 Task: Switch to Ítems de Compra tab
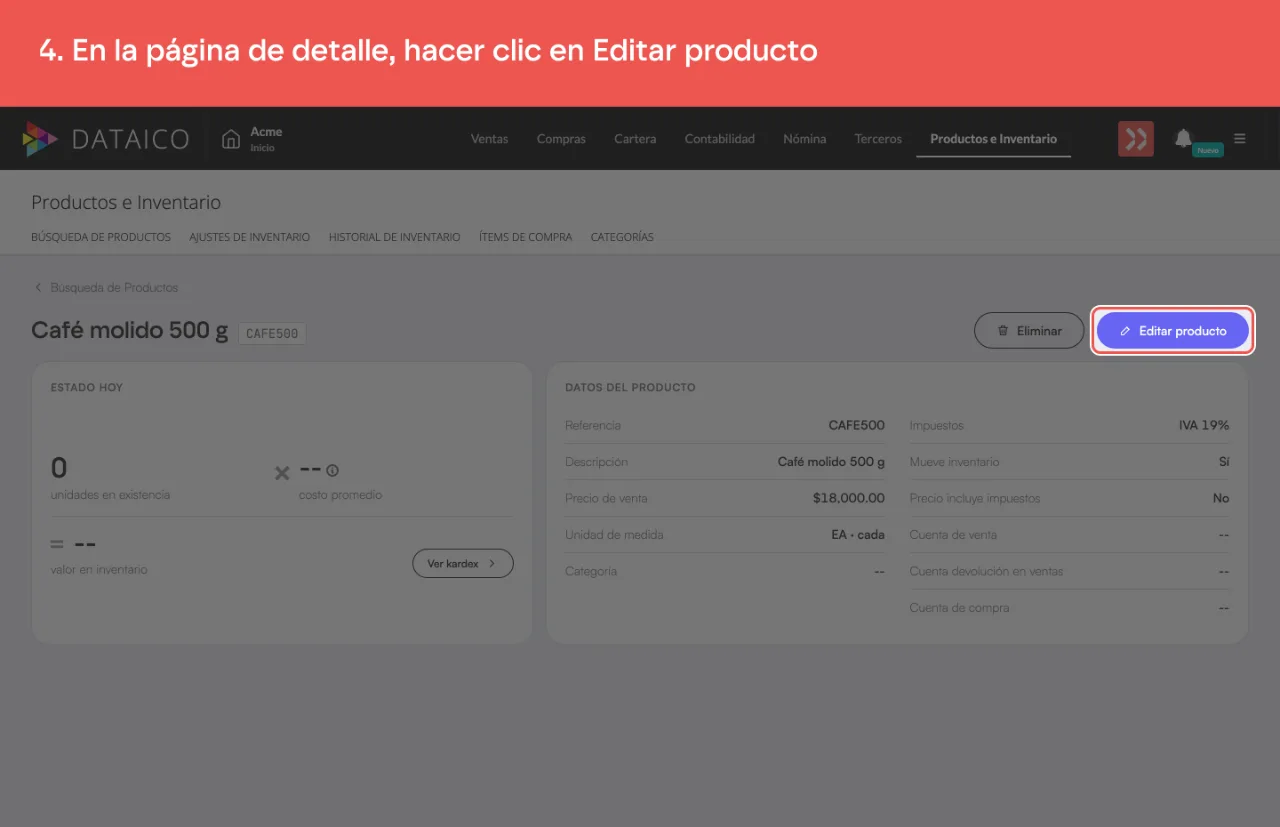(525, 237)
